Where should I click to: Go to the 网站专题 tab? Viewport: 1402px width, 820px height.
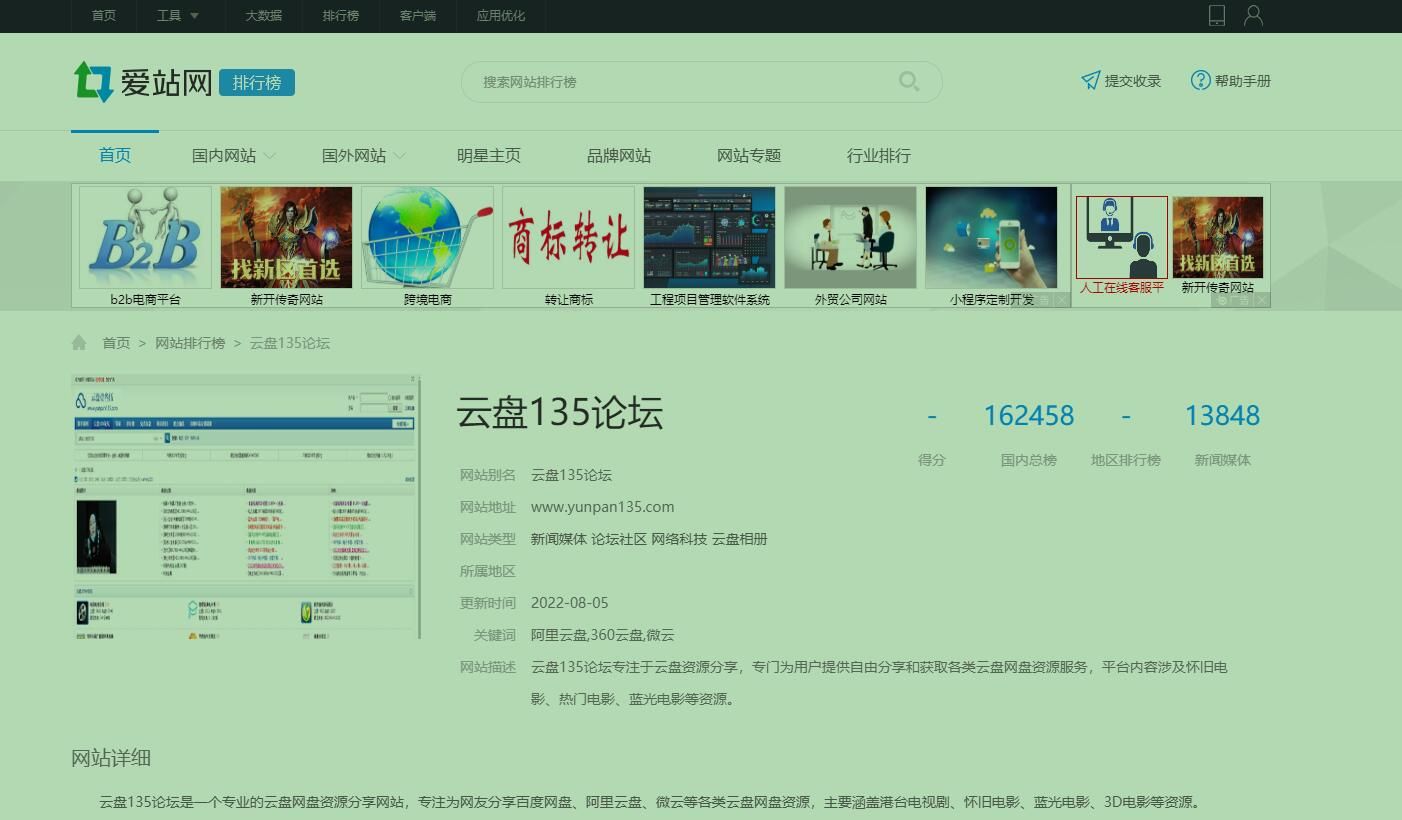[x=749, y=155]
